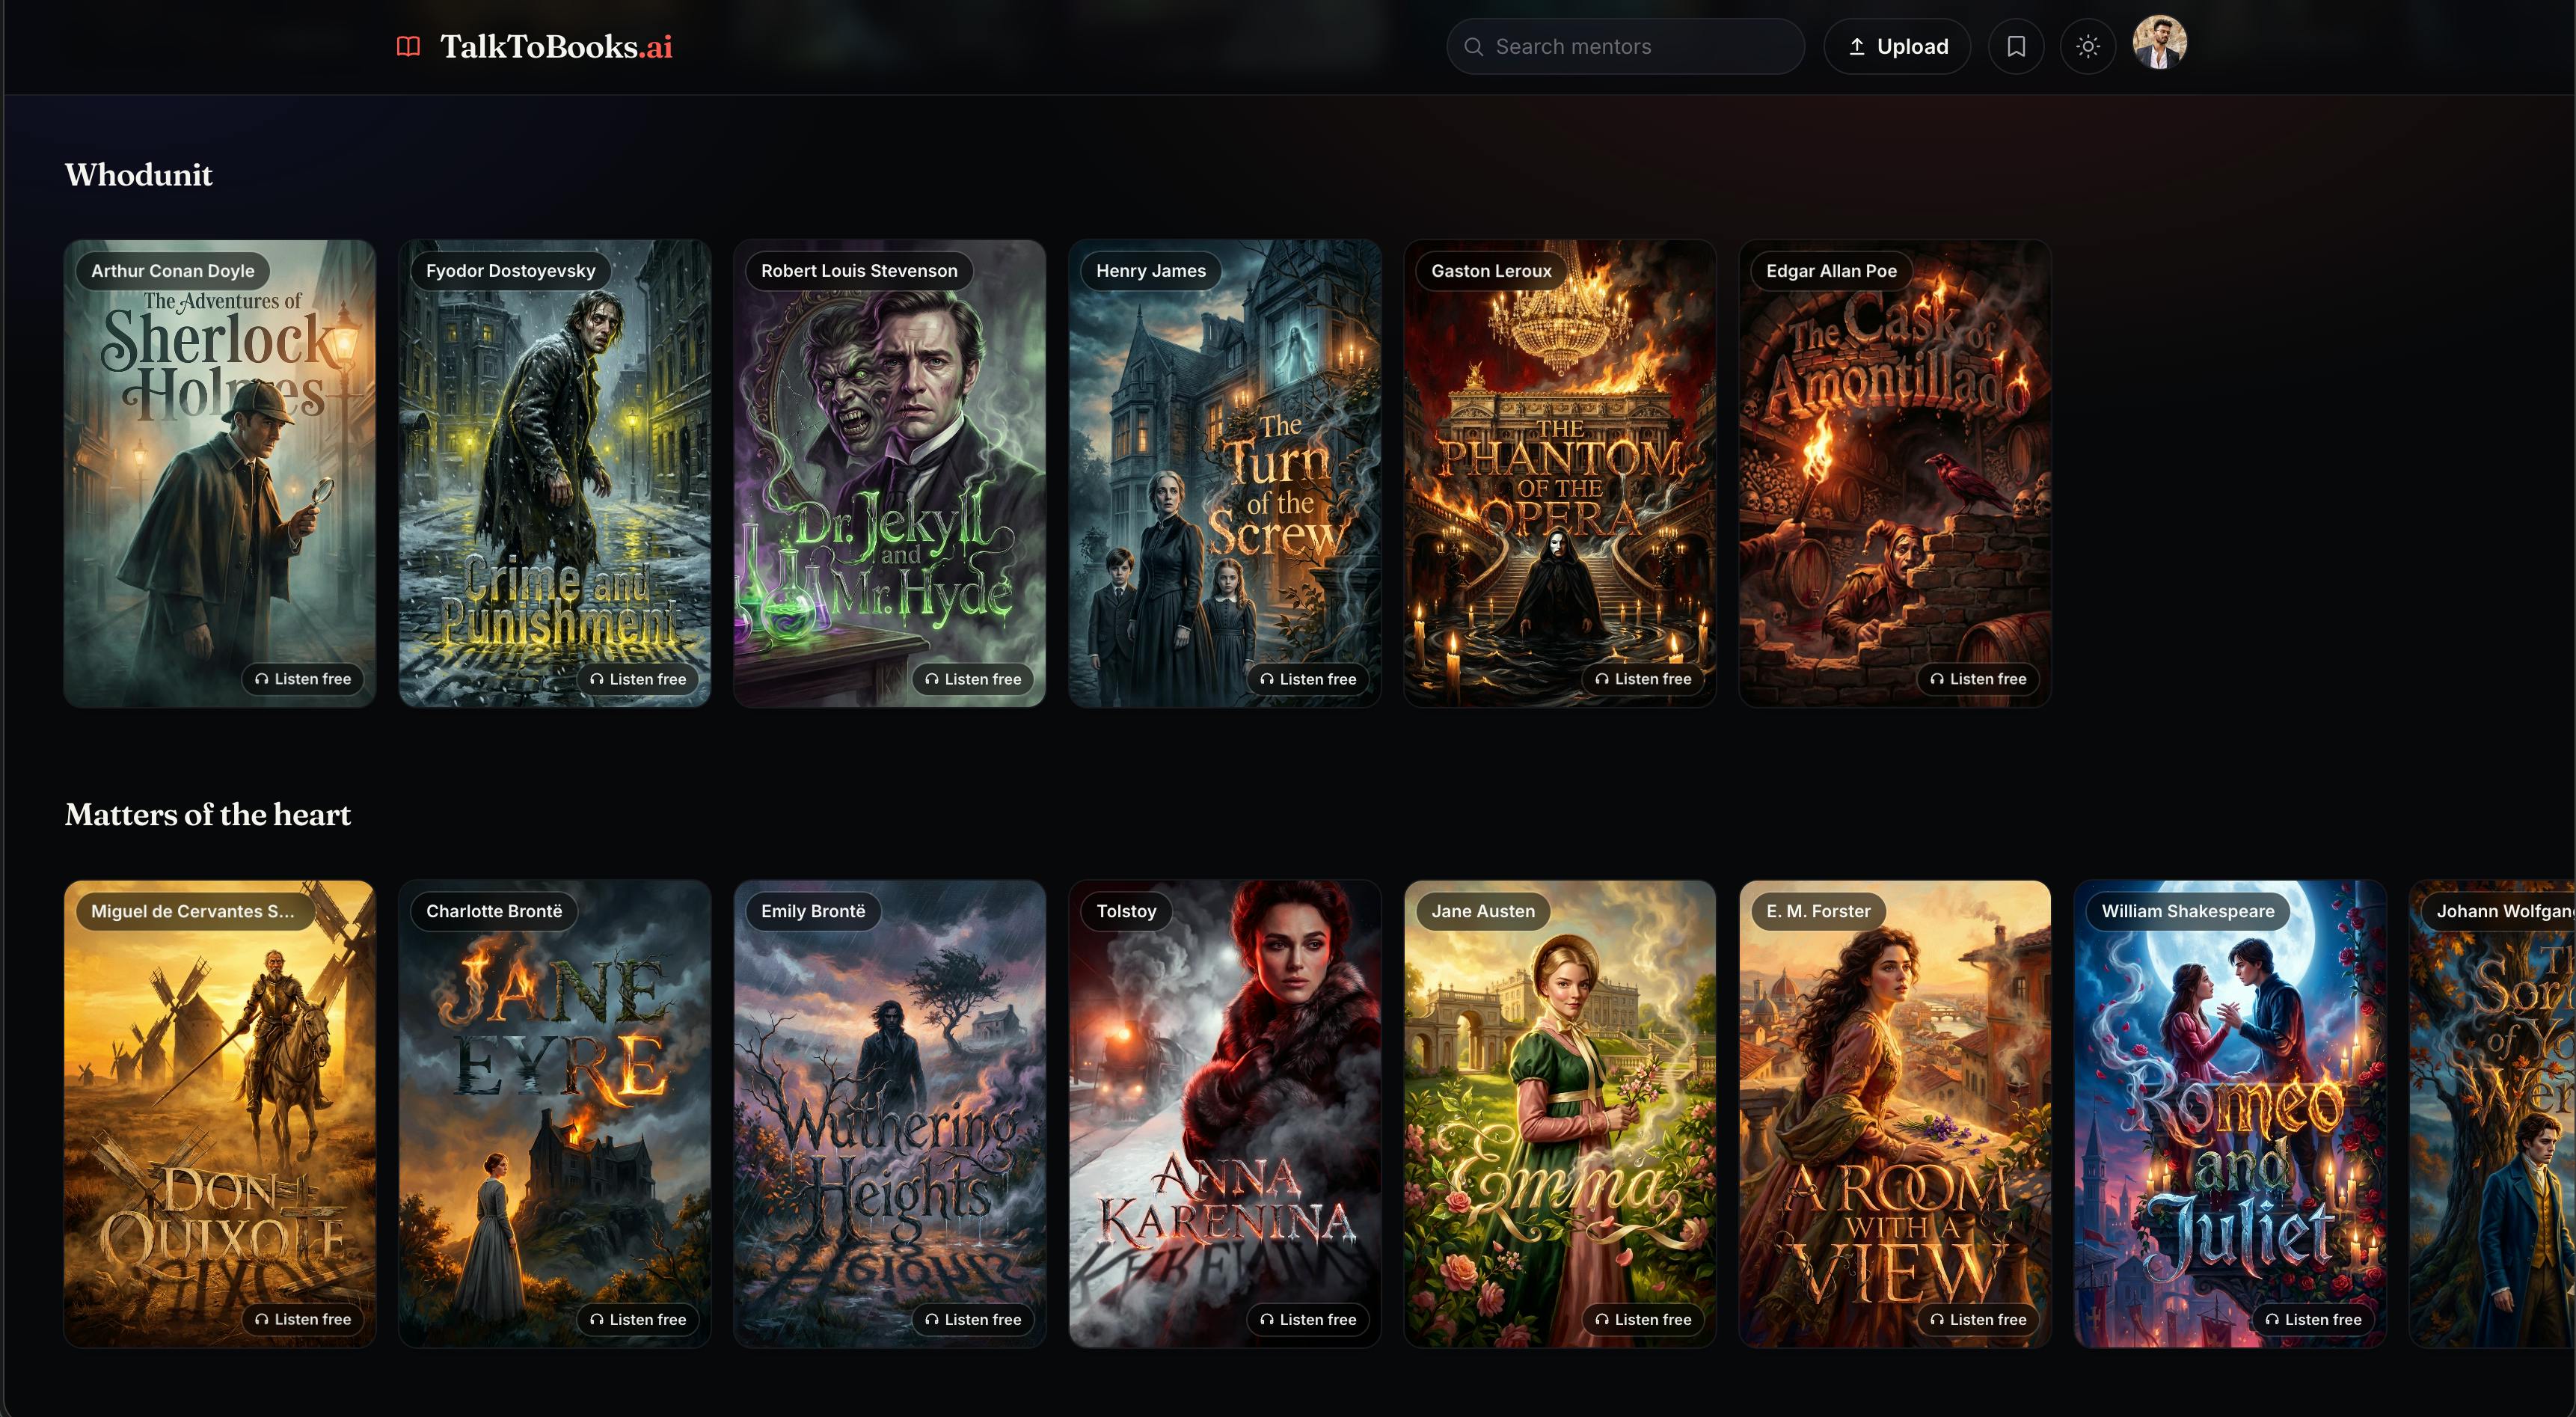
Task: Open A Room with a View cover
Action: coord(1895,1114)
